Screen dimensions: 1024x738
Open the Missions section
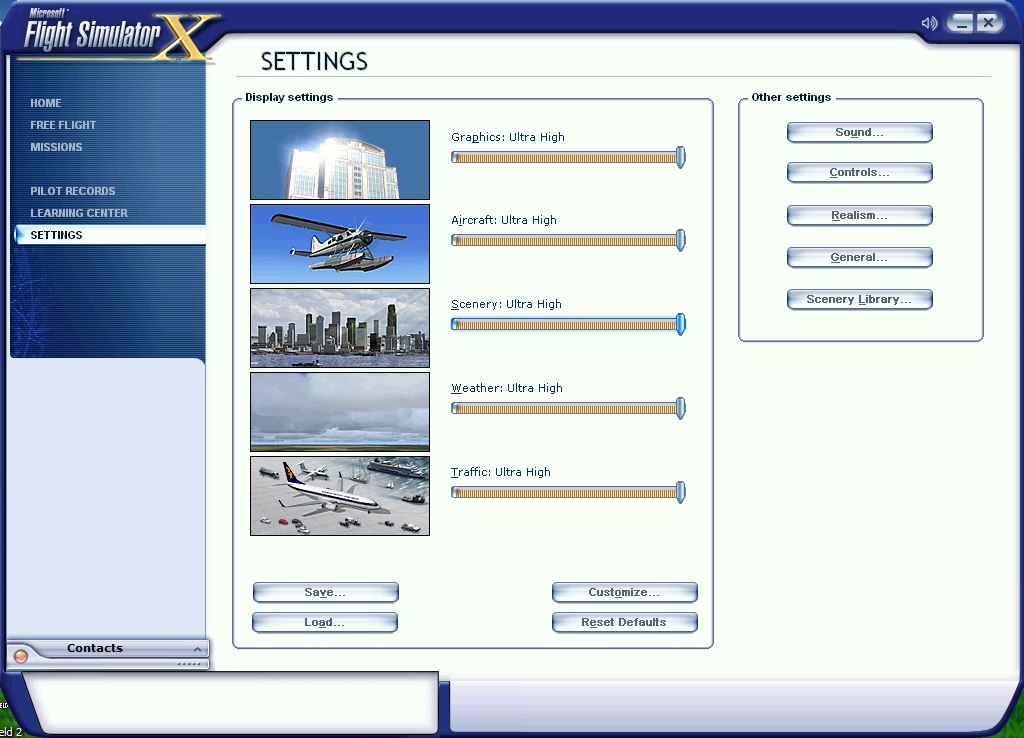[56, 147]
